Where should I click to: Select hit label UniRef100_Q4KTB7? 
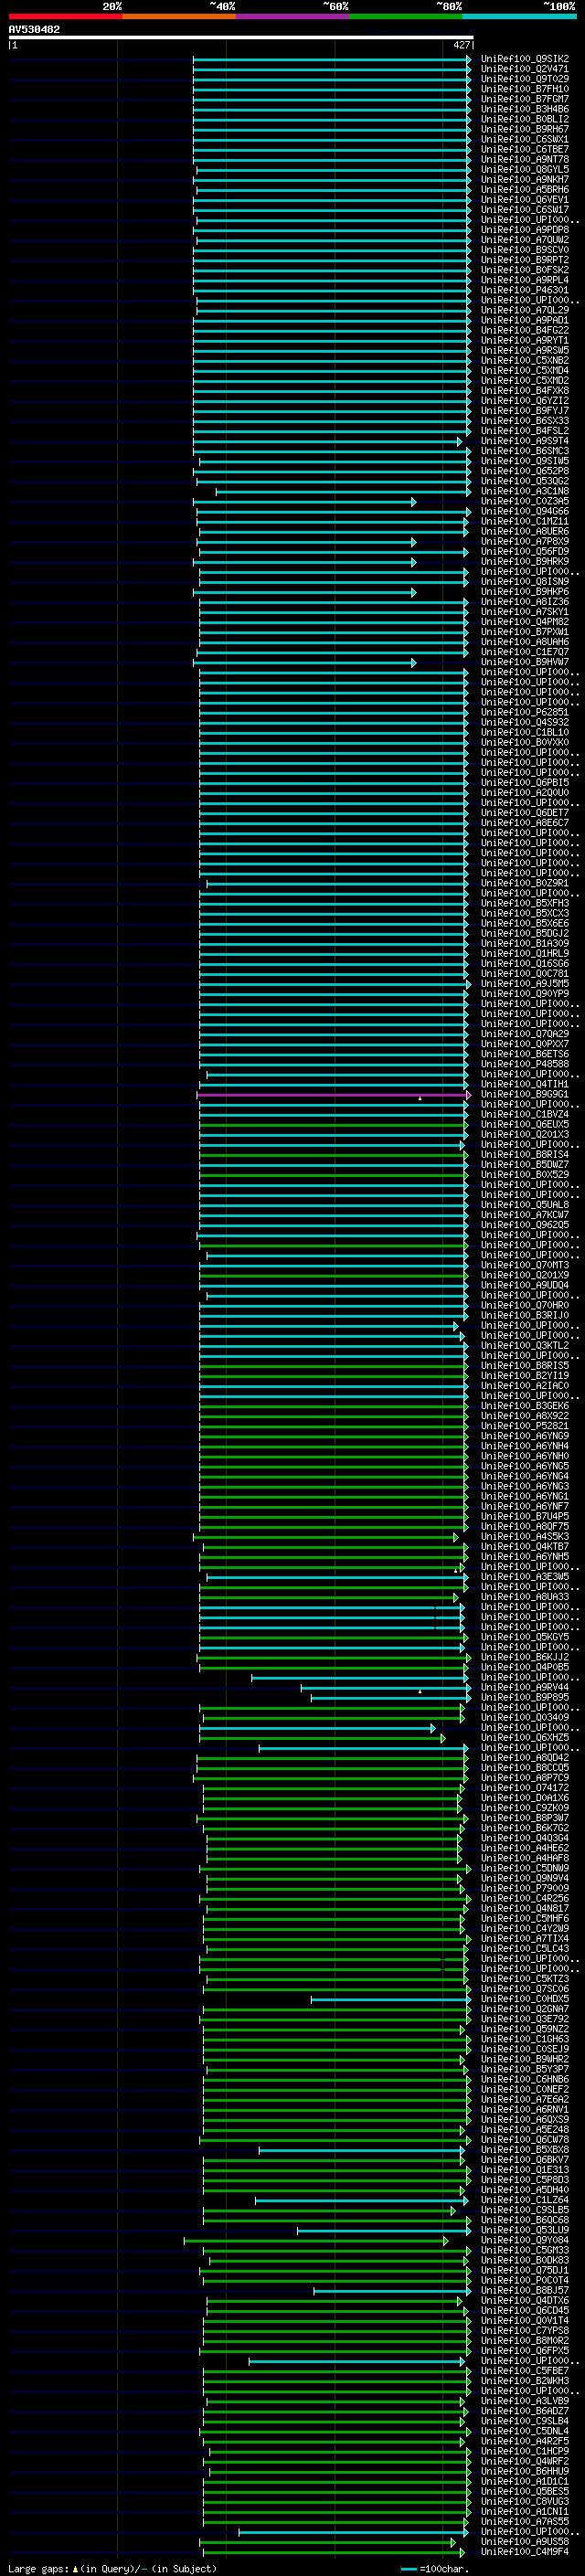pyautogui.click(x=524, y=1547)
